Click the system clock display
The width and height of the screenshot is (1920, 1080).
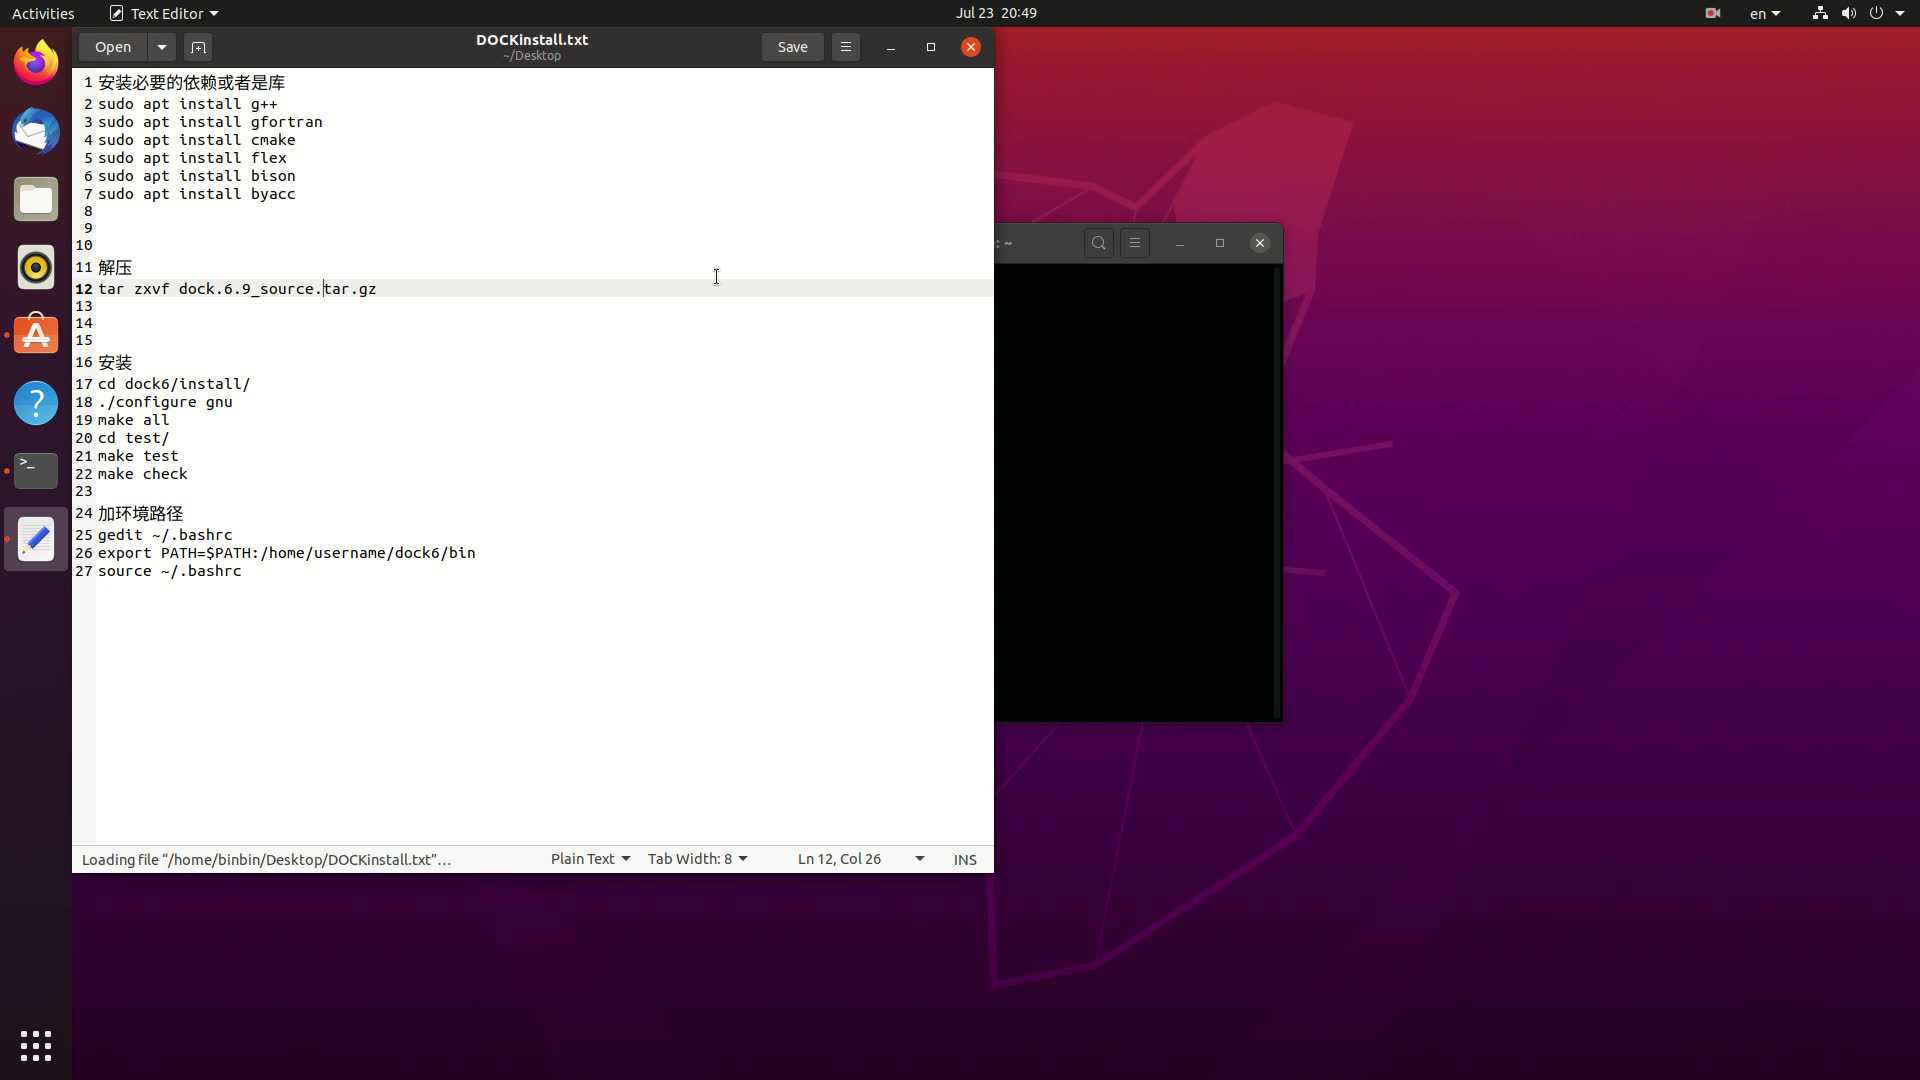997,13
